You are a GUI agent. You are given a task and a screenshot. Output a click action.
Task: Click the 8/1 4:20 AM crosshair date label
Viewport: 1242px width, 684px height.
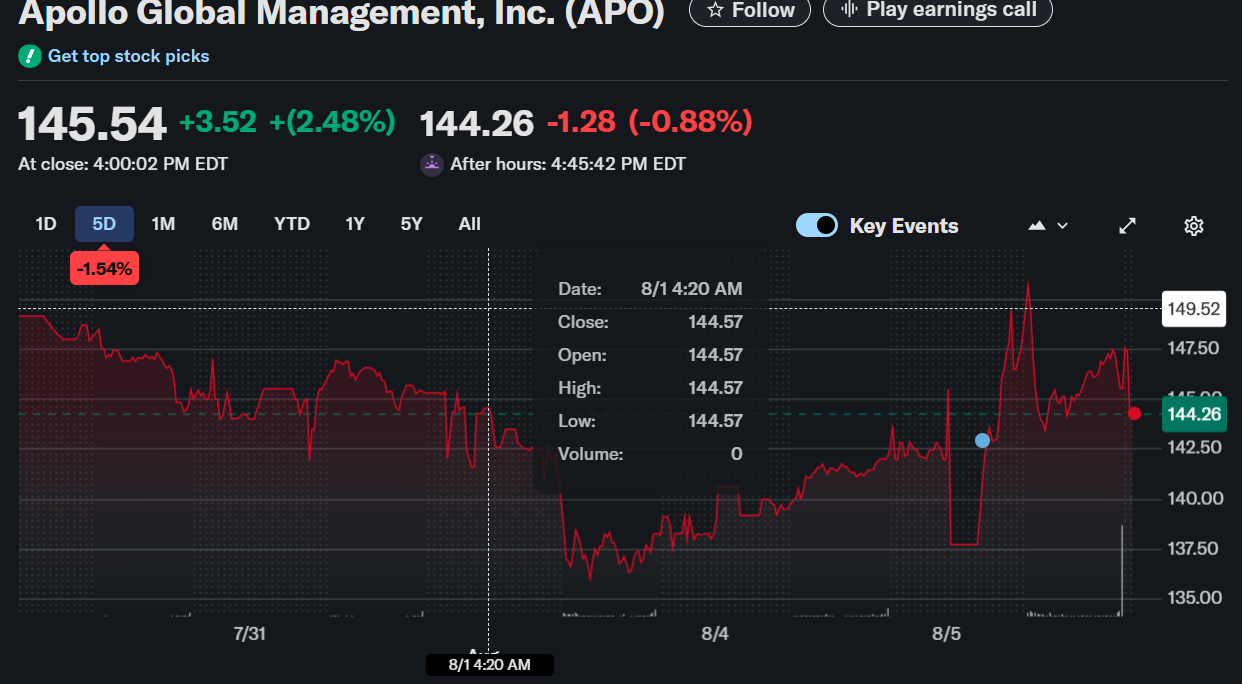(489, 665)
